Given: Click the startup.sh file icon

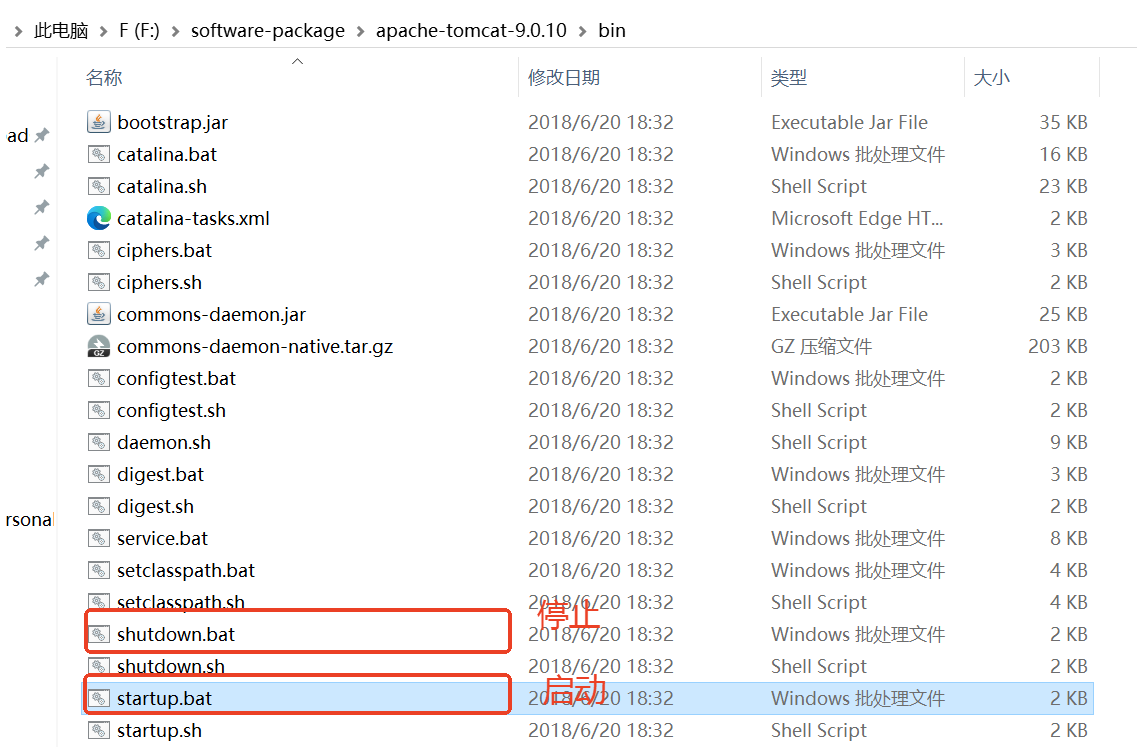Looking at the screenshot, I should [99, 730].
